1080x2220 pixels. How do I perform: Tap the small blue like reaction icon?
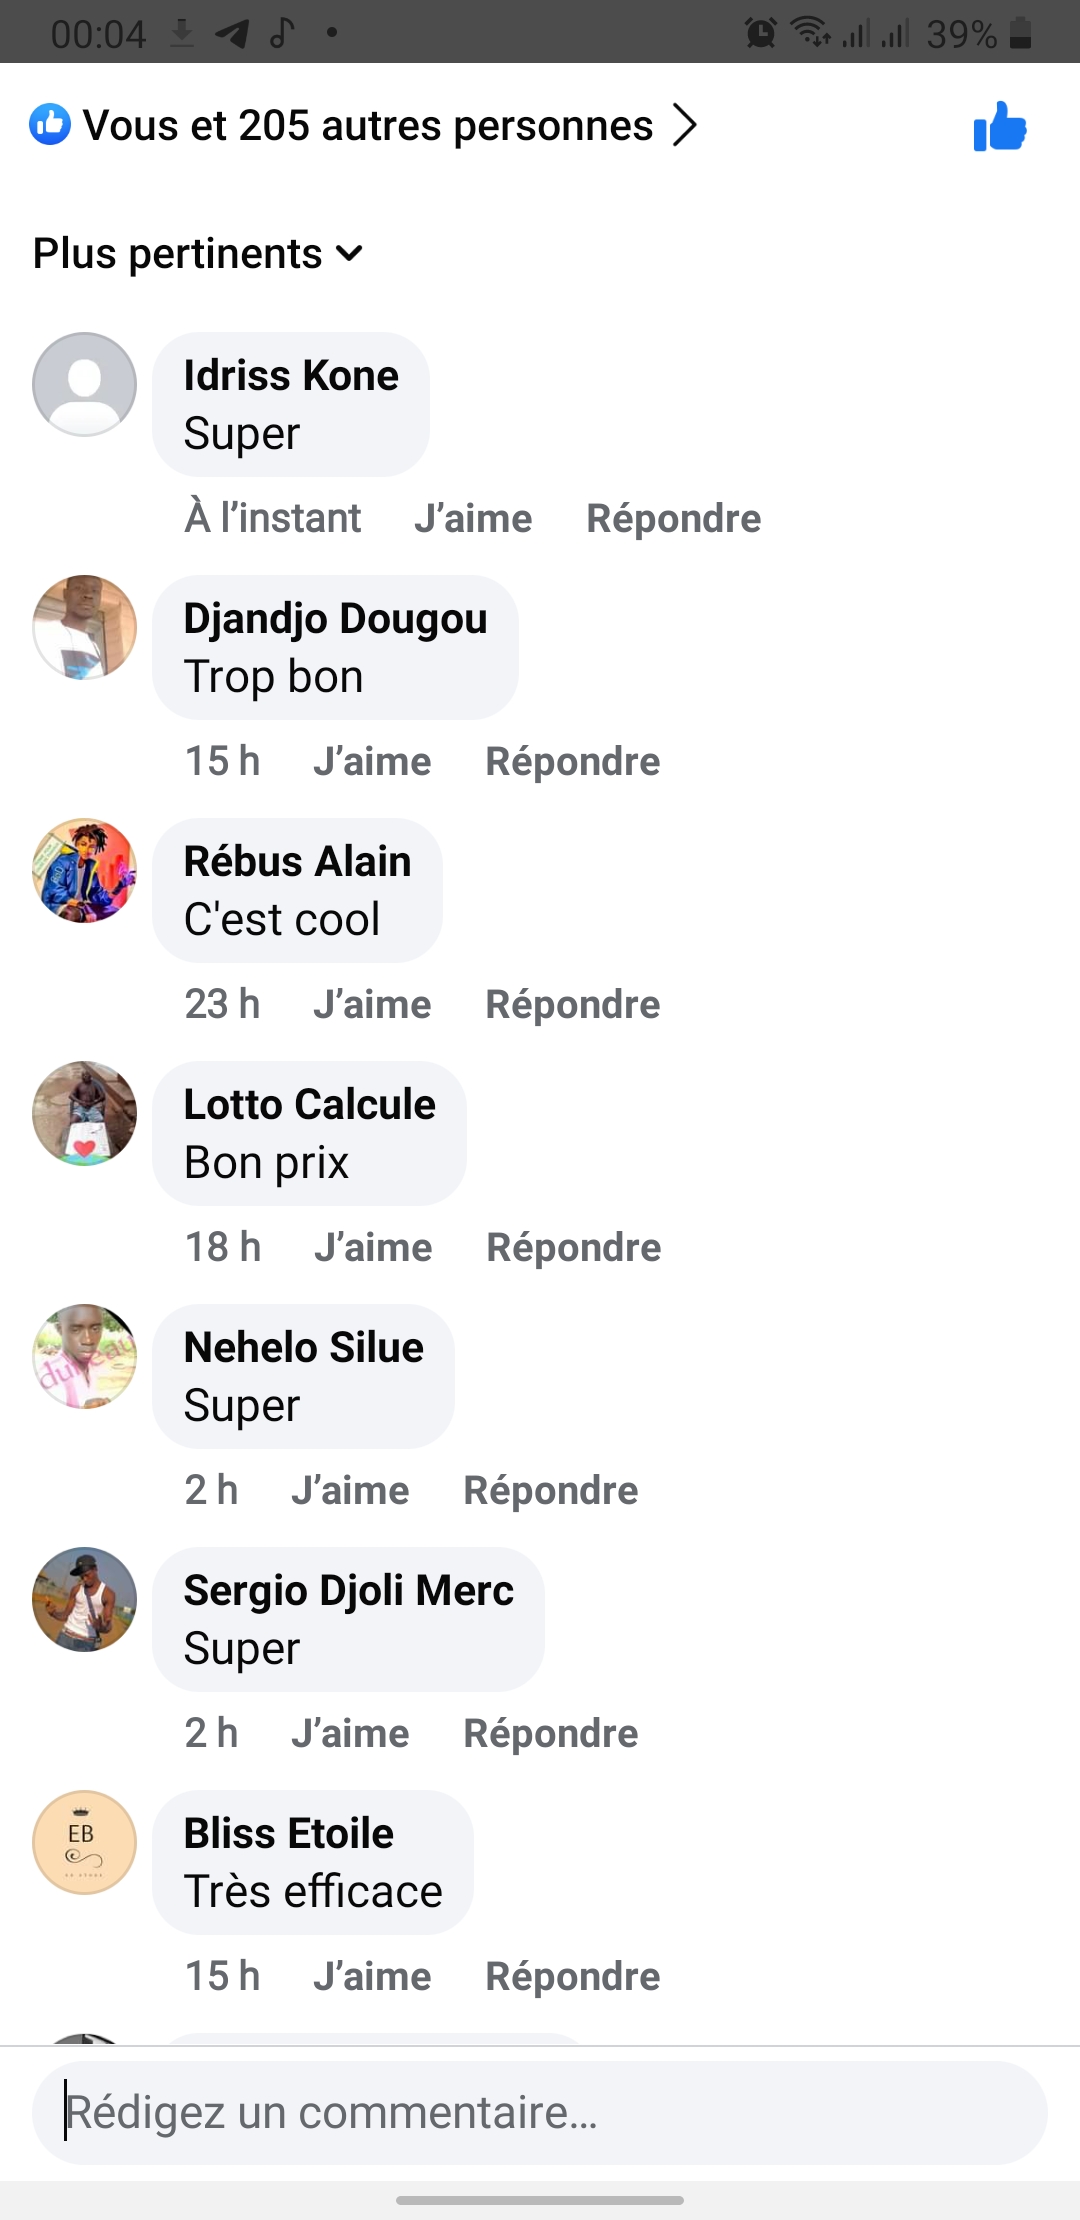click(50, 125)
